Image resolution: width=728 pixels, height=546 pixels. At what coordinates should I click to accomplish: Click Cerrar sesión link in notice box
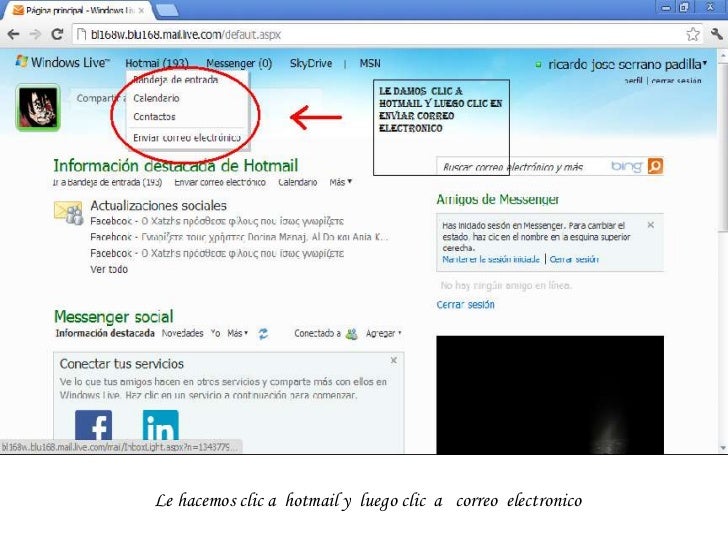pyautogui.click(x=574, y=259)
